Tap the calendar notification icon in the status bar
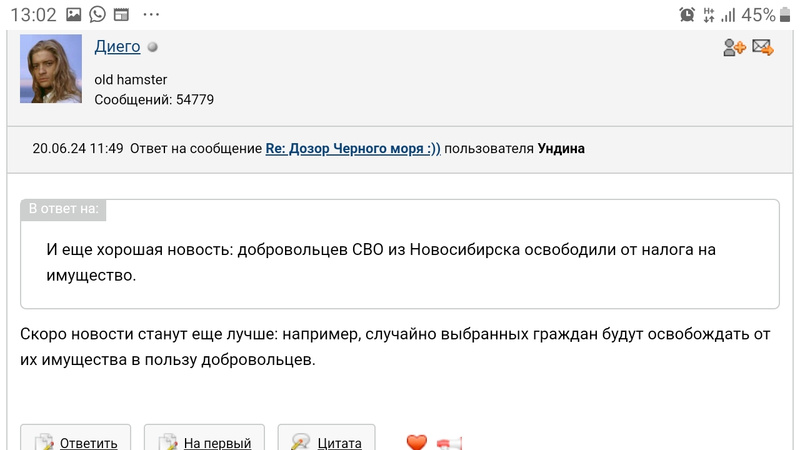 tap(121, 14)
